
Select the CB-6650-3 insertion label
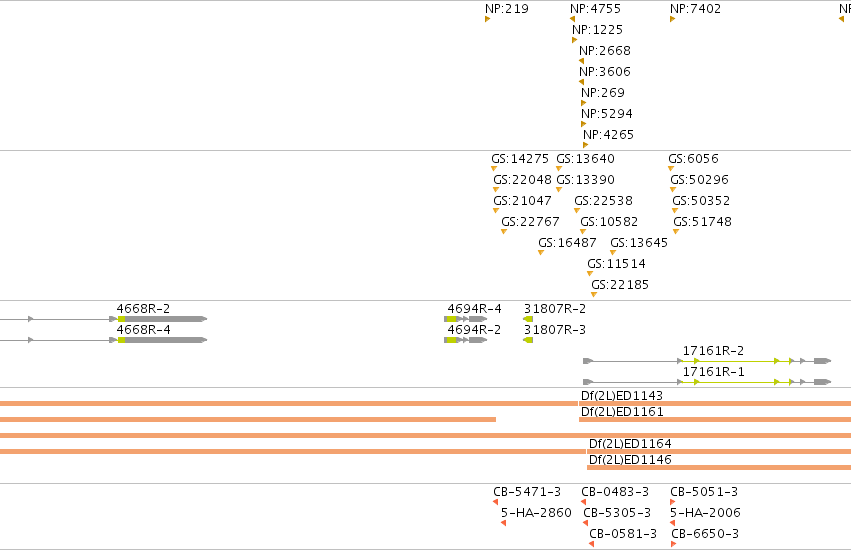coord(705,534)
